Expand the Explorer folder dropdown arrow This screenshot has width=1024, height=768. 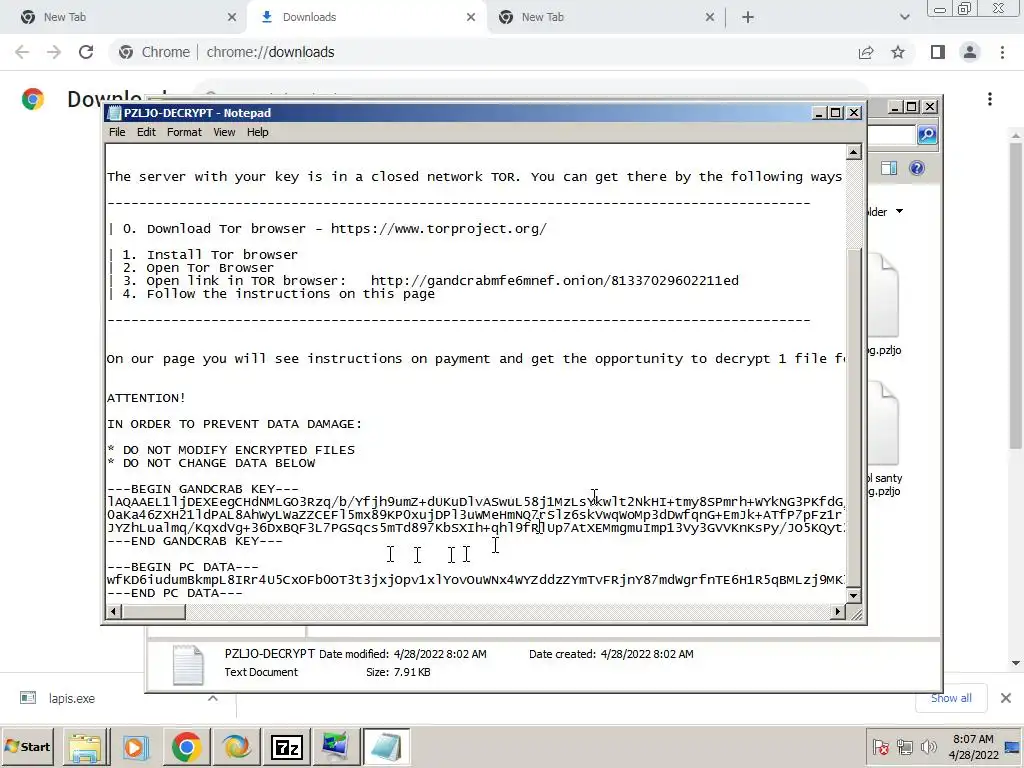coord(899,212)
